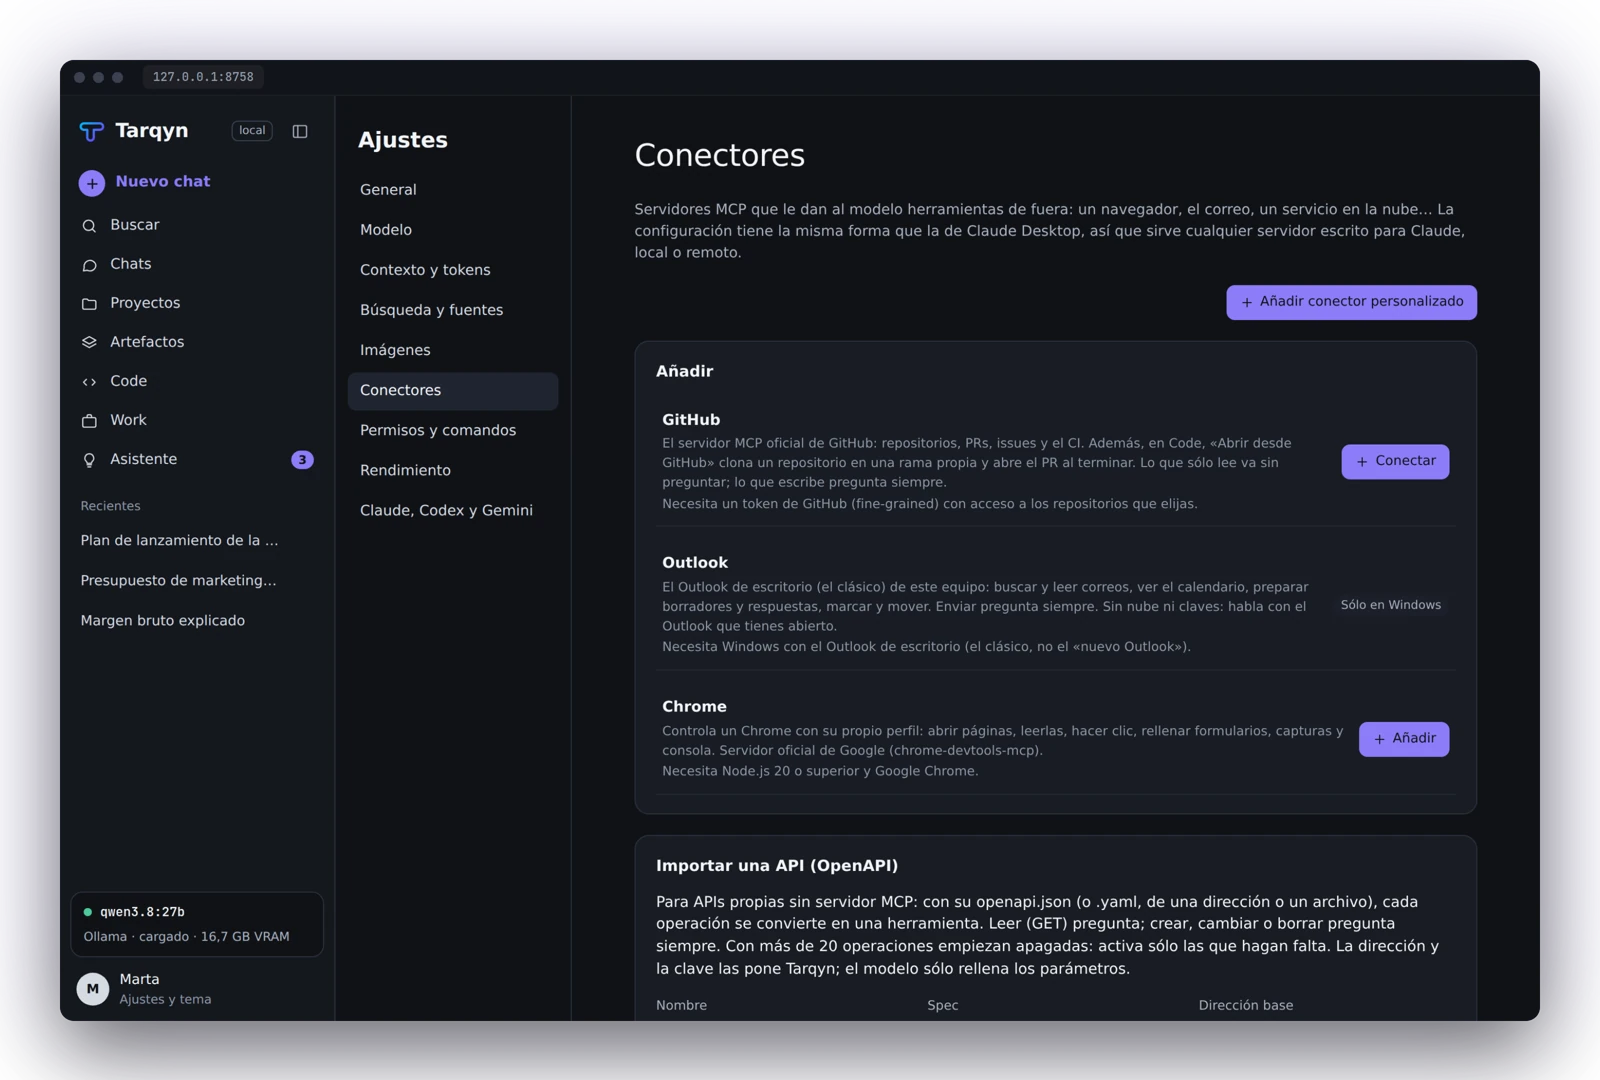Click the Sólo en Windows label
Screen dimensions: 1600x1080
click(1391, 605)
